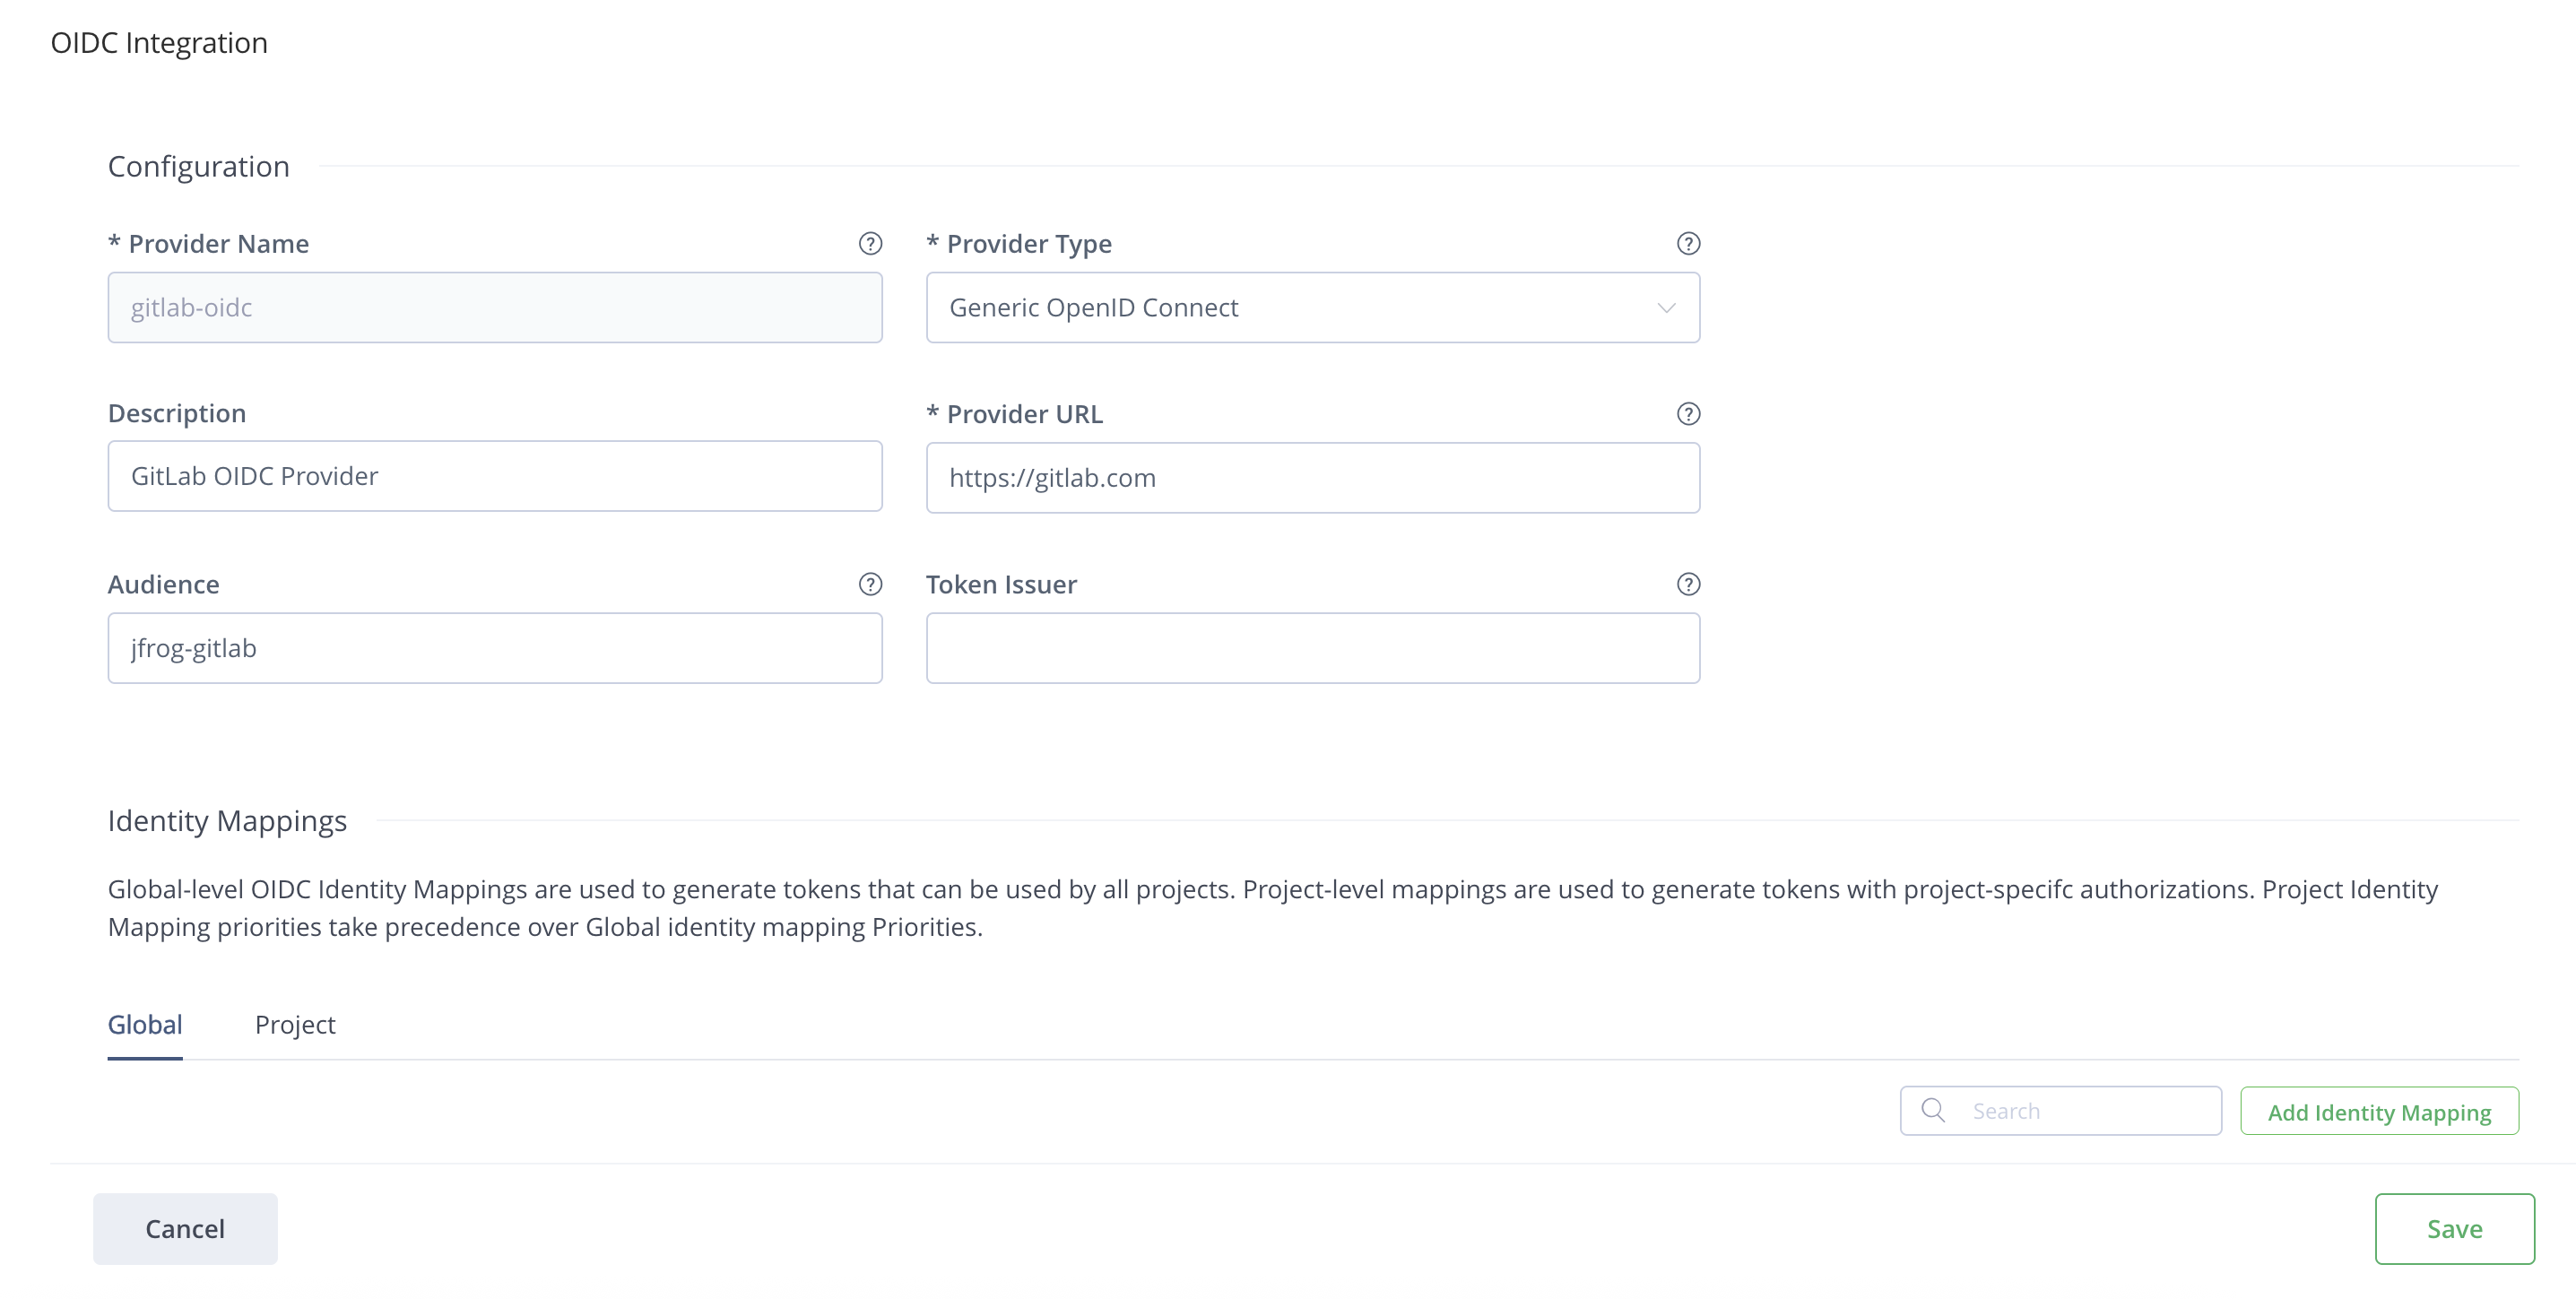
Task: Click into the Audience field
Action: [495, 648]
